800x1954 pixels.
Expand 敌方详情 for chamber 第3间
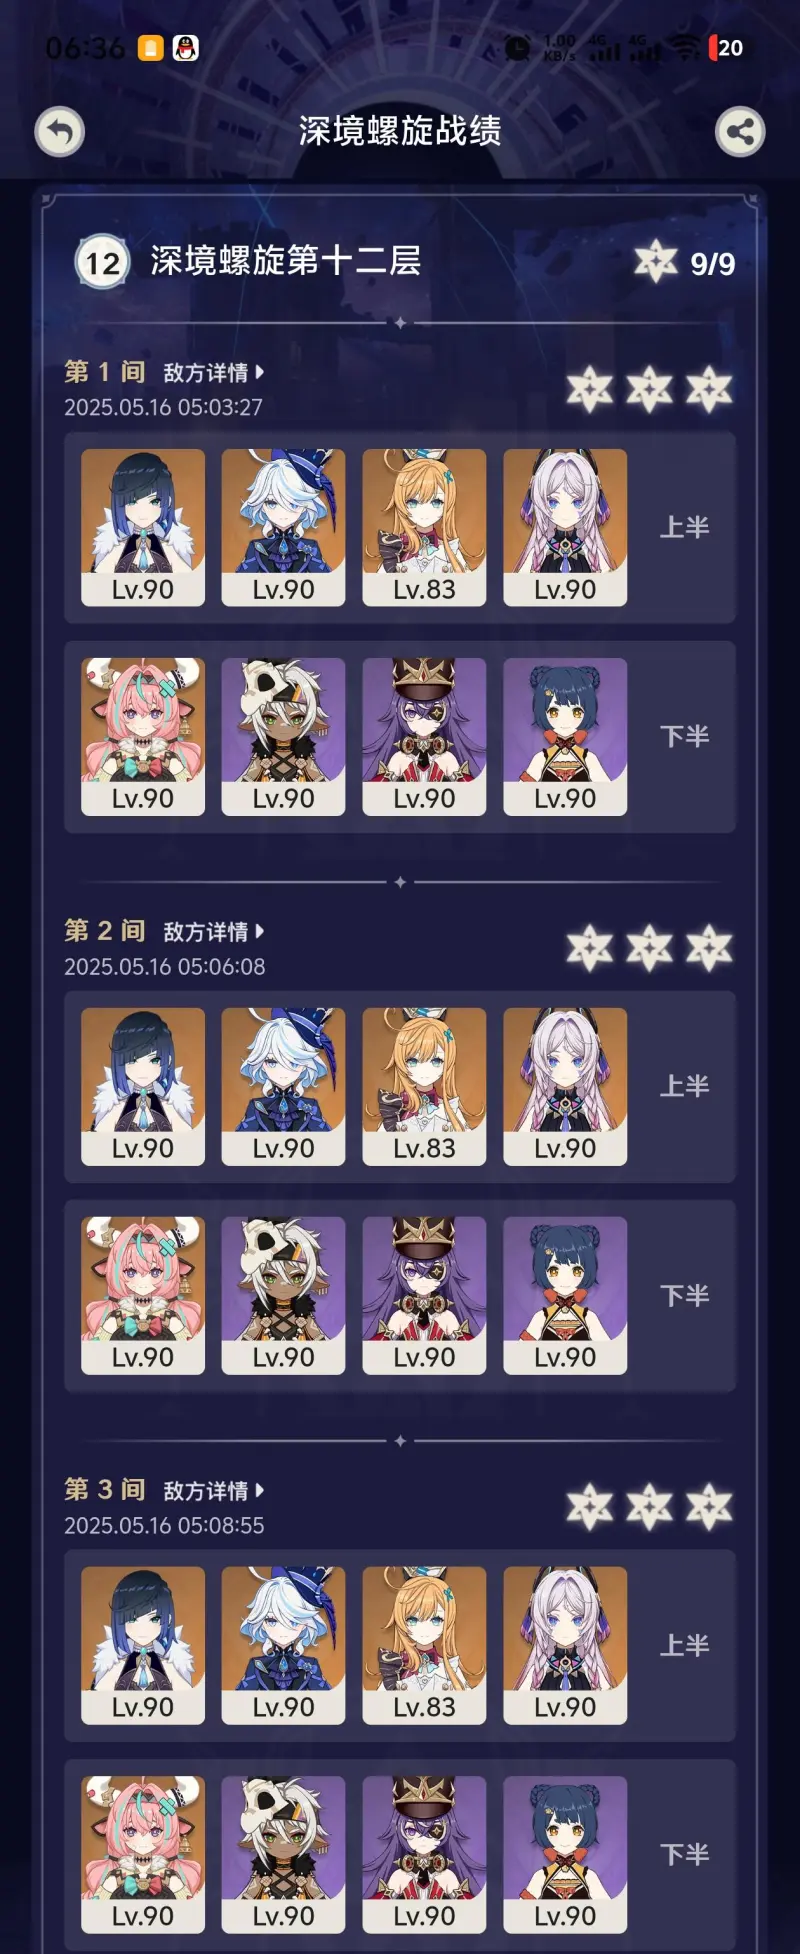coord(213,1491)
